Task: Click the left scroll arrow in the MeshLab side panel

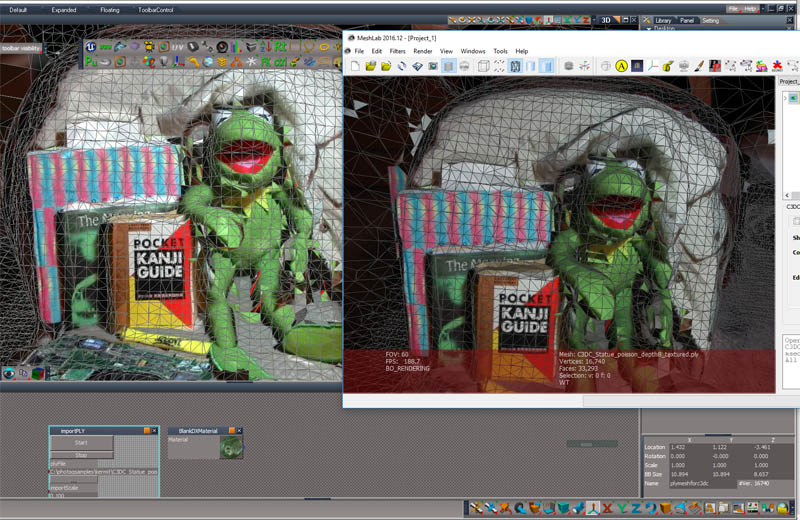Action: (787, 195)
